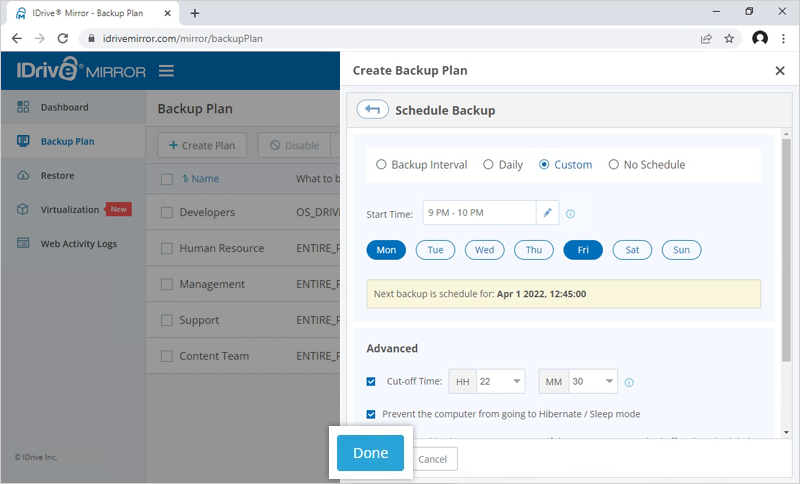Uncheck the Cut-off Time checkbox
This screenshot has height=484, width=800.
tap(371, 381)
